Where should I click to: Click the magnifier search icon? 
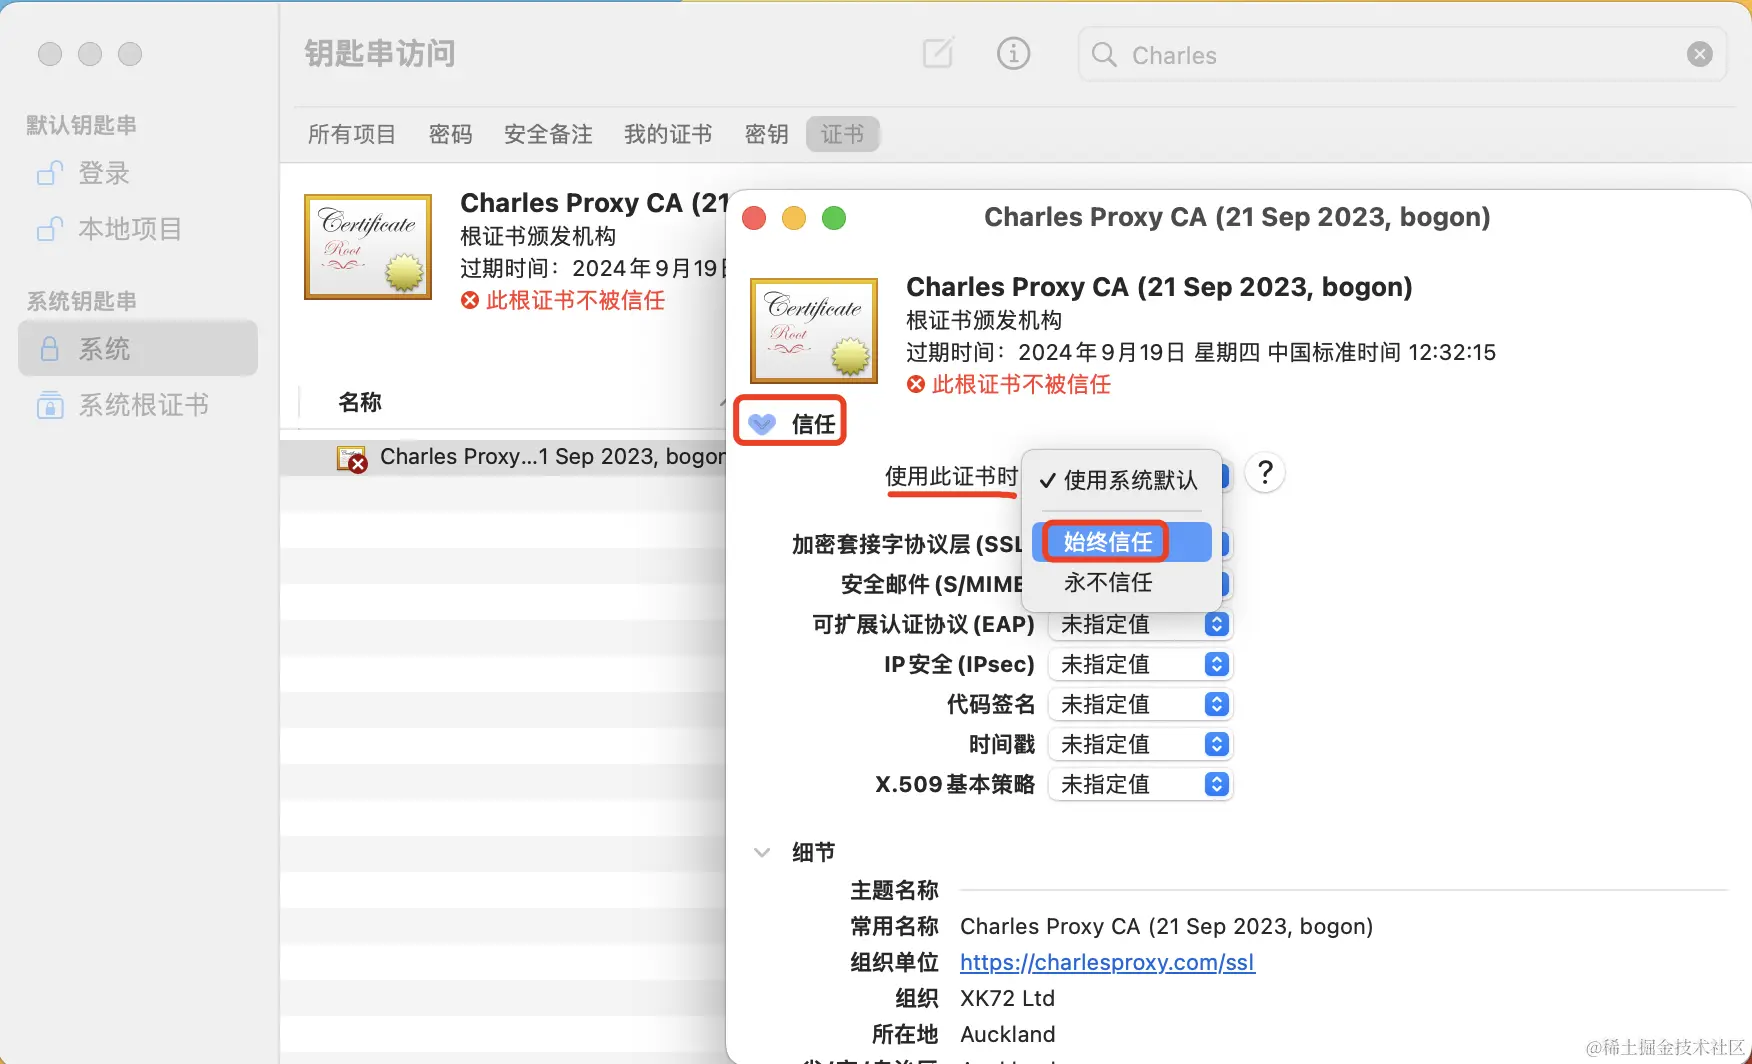pos(1104,54)
